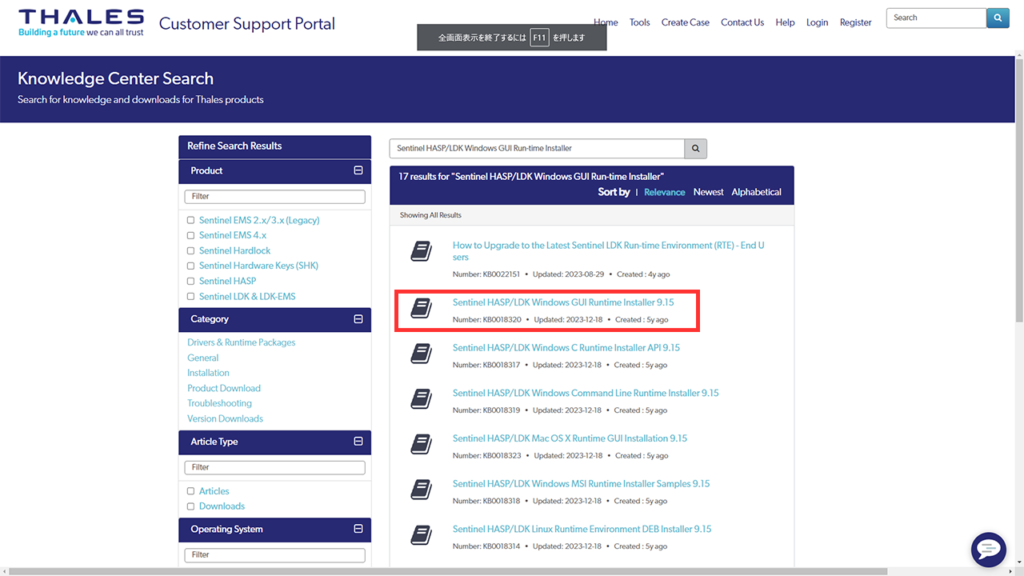Click book icon beside Windows C Runtime Installer API
This screenshot has height=576, width=1024.
click(x=421, y=354)
